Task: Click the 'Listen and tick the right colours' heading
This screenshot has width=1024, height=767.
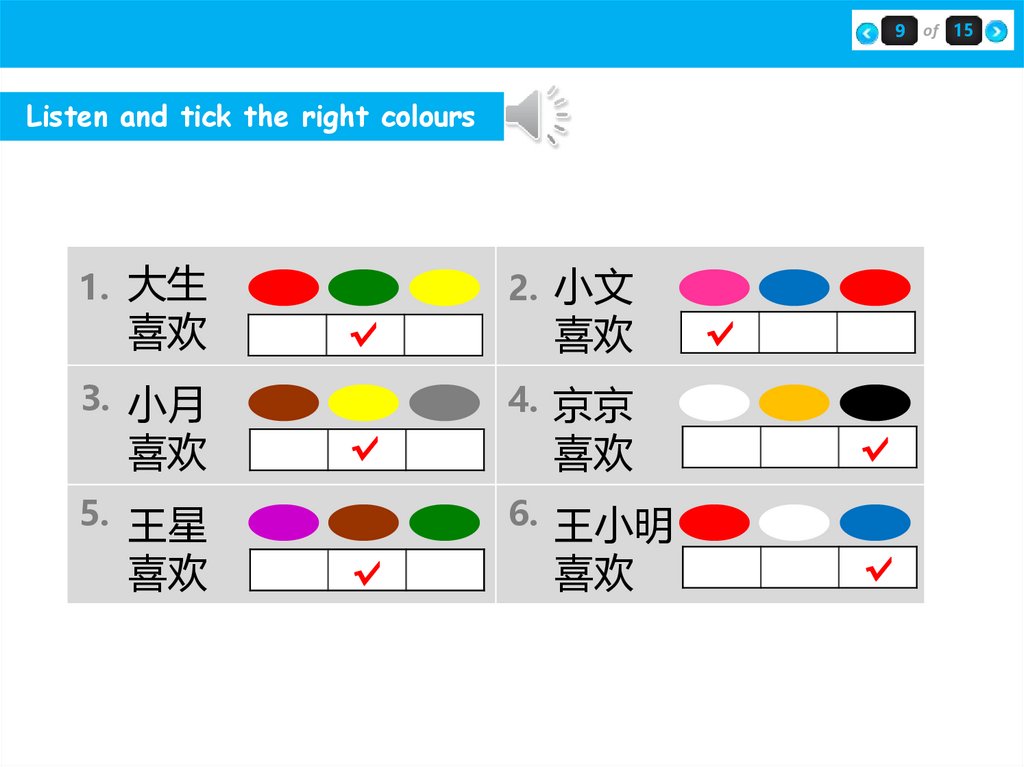Action: [250, 117]
